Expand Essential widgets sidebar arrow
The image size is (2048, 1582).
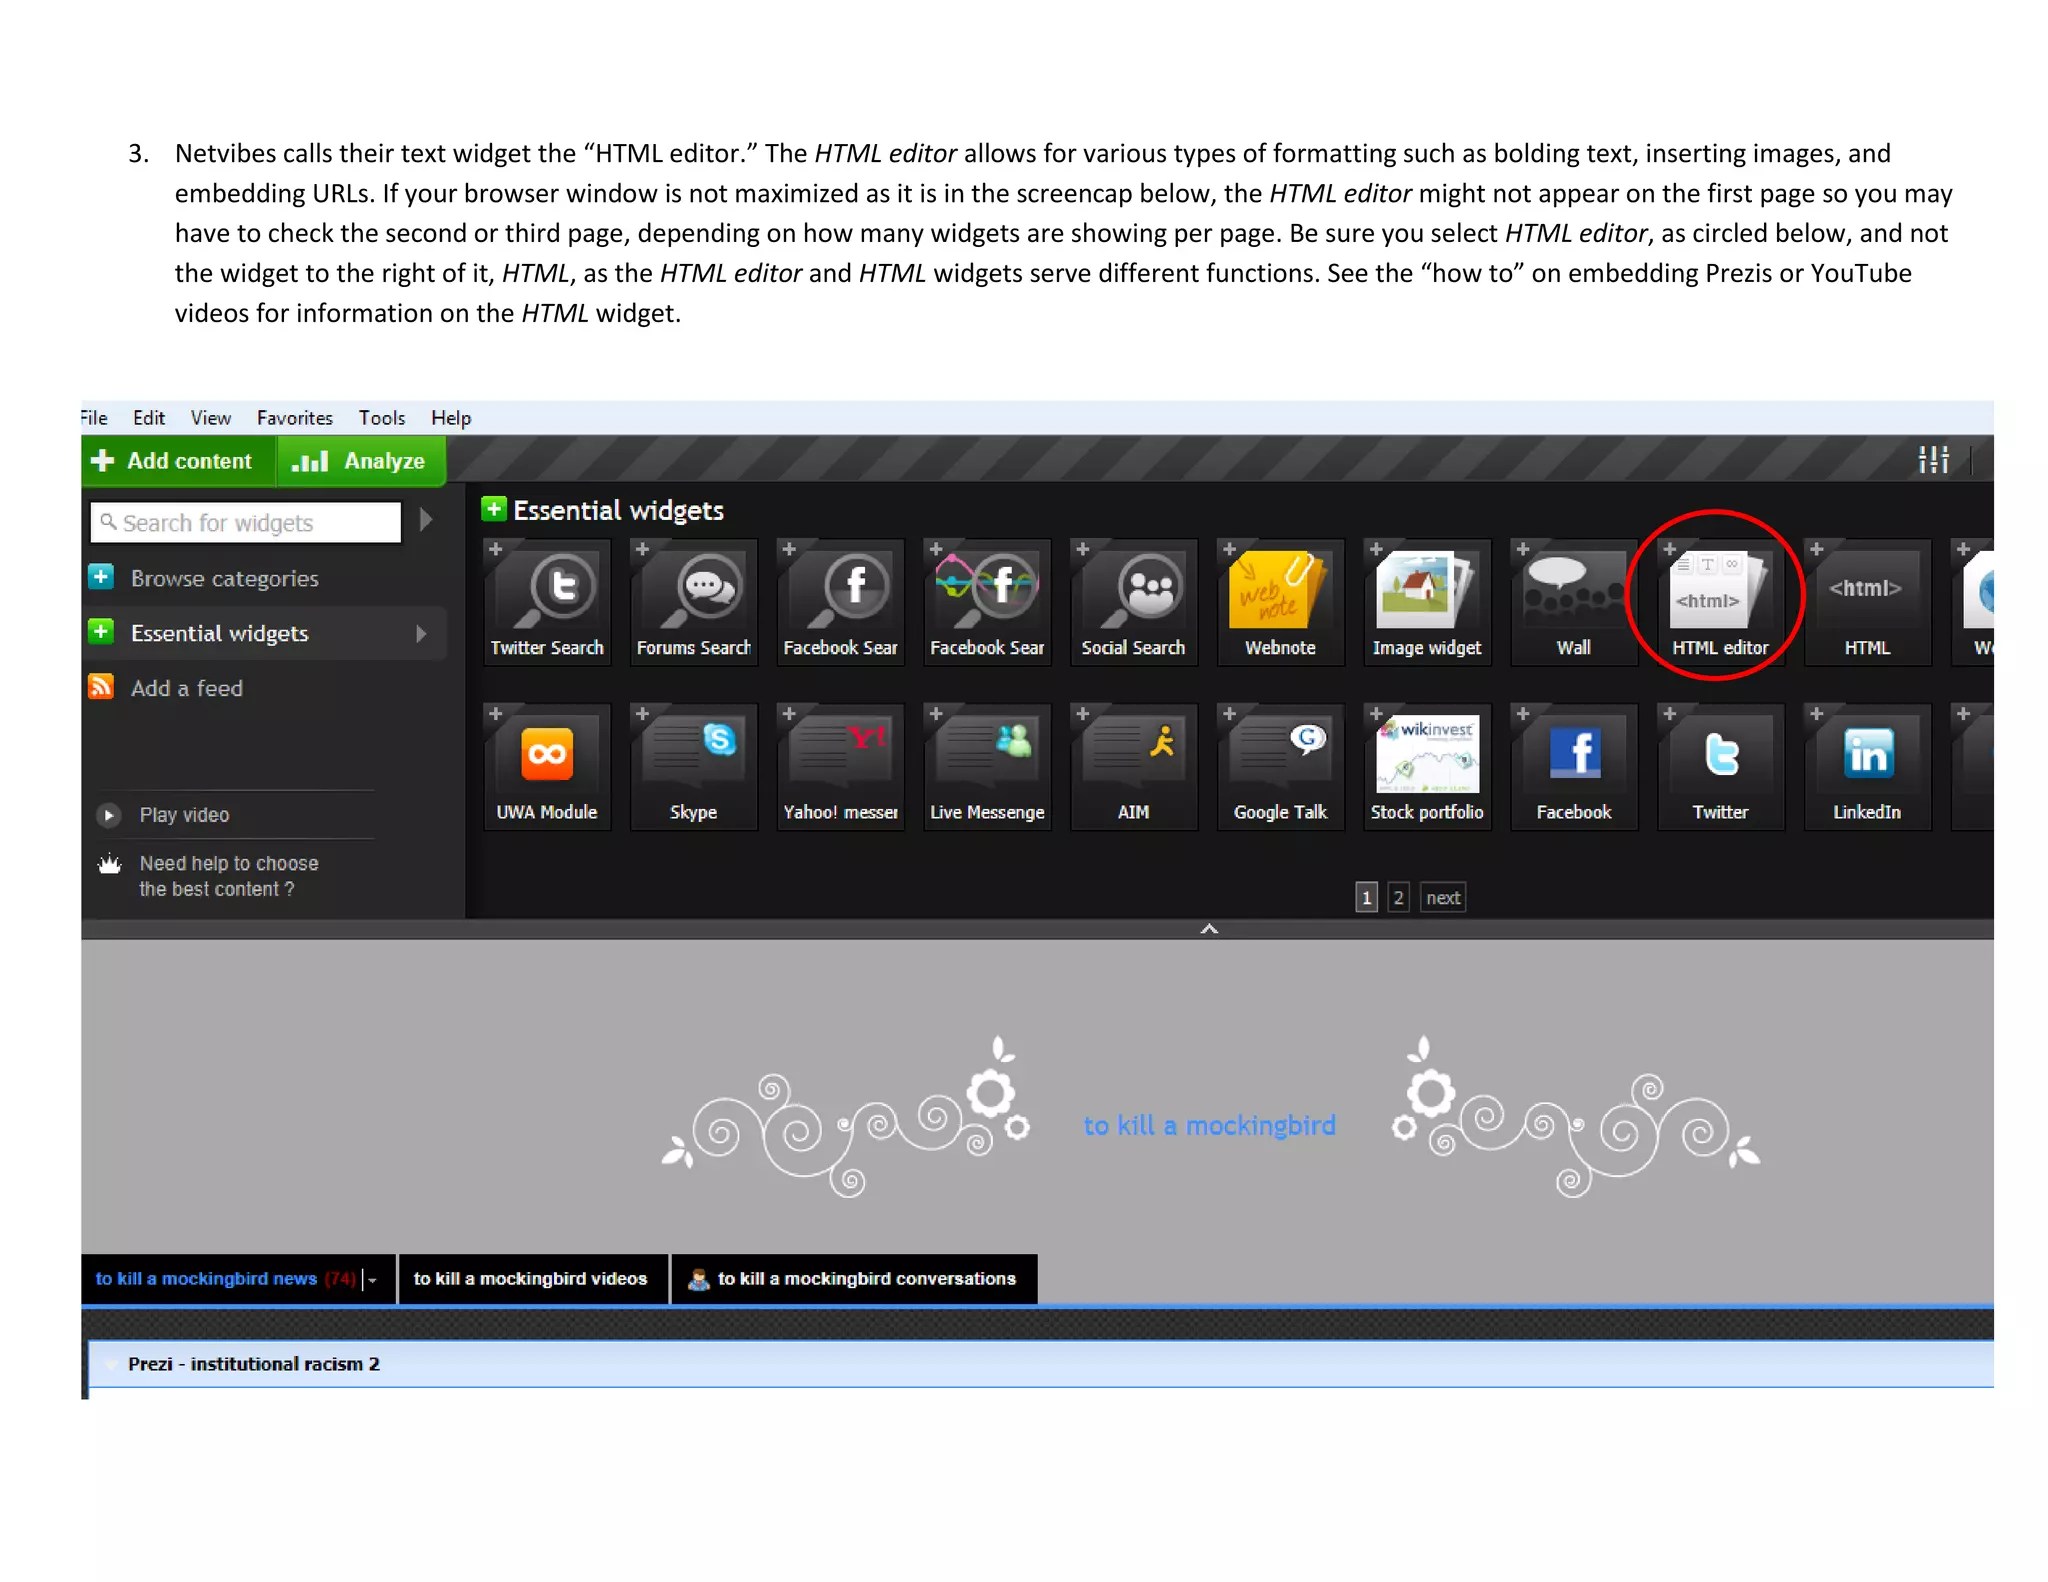tap(421, 633)
